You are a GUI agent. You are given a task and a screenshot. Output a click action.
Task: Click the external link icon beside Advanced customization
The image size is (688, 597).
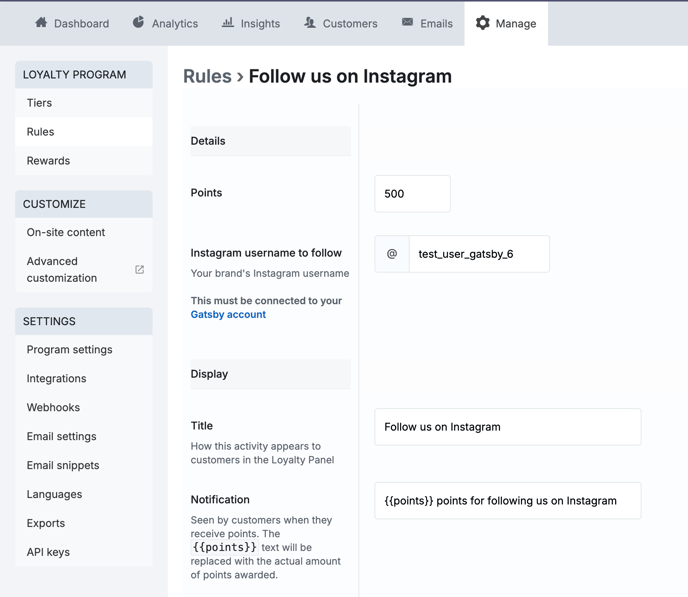[x=140, y=269]
